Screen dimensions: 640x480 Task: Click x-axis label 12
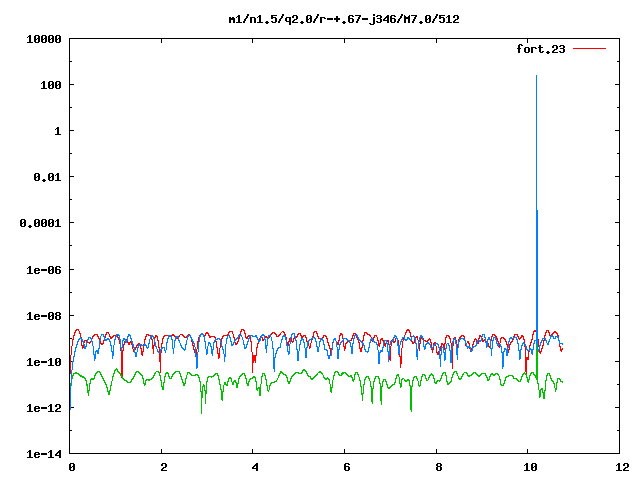click(622, 467)
